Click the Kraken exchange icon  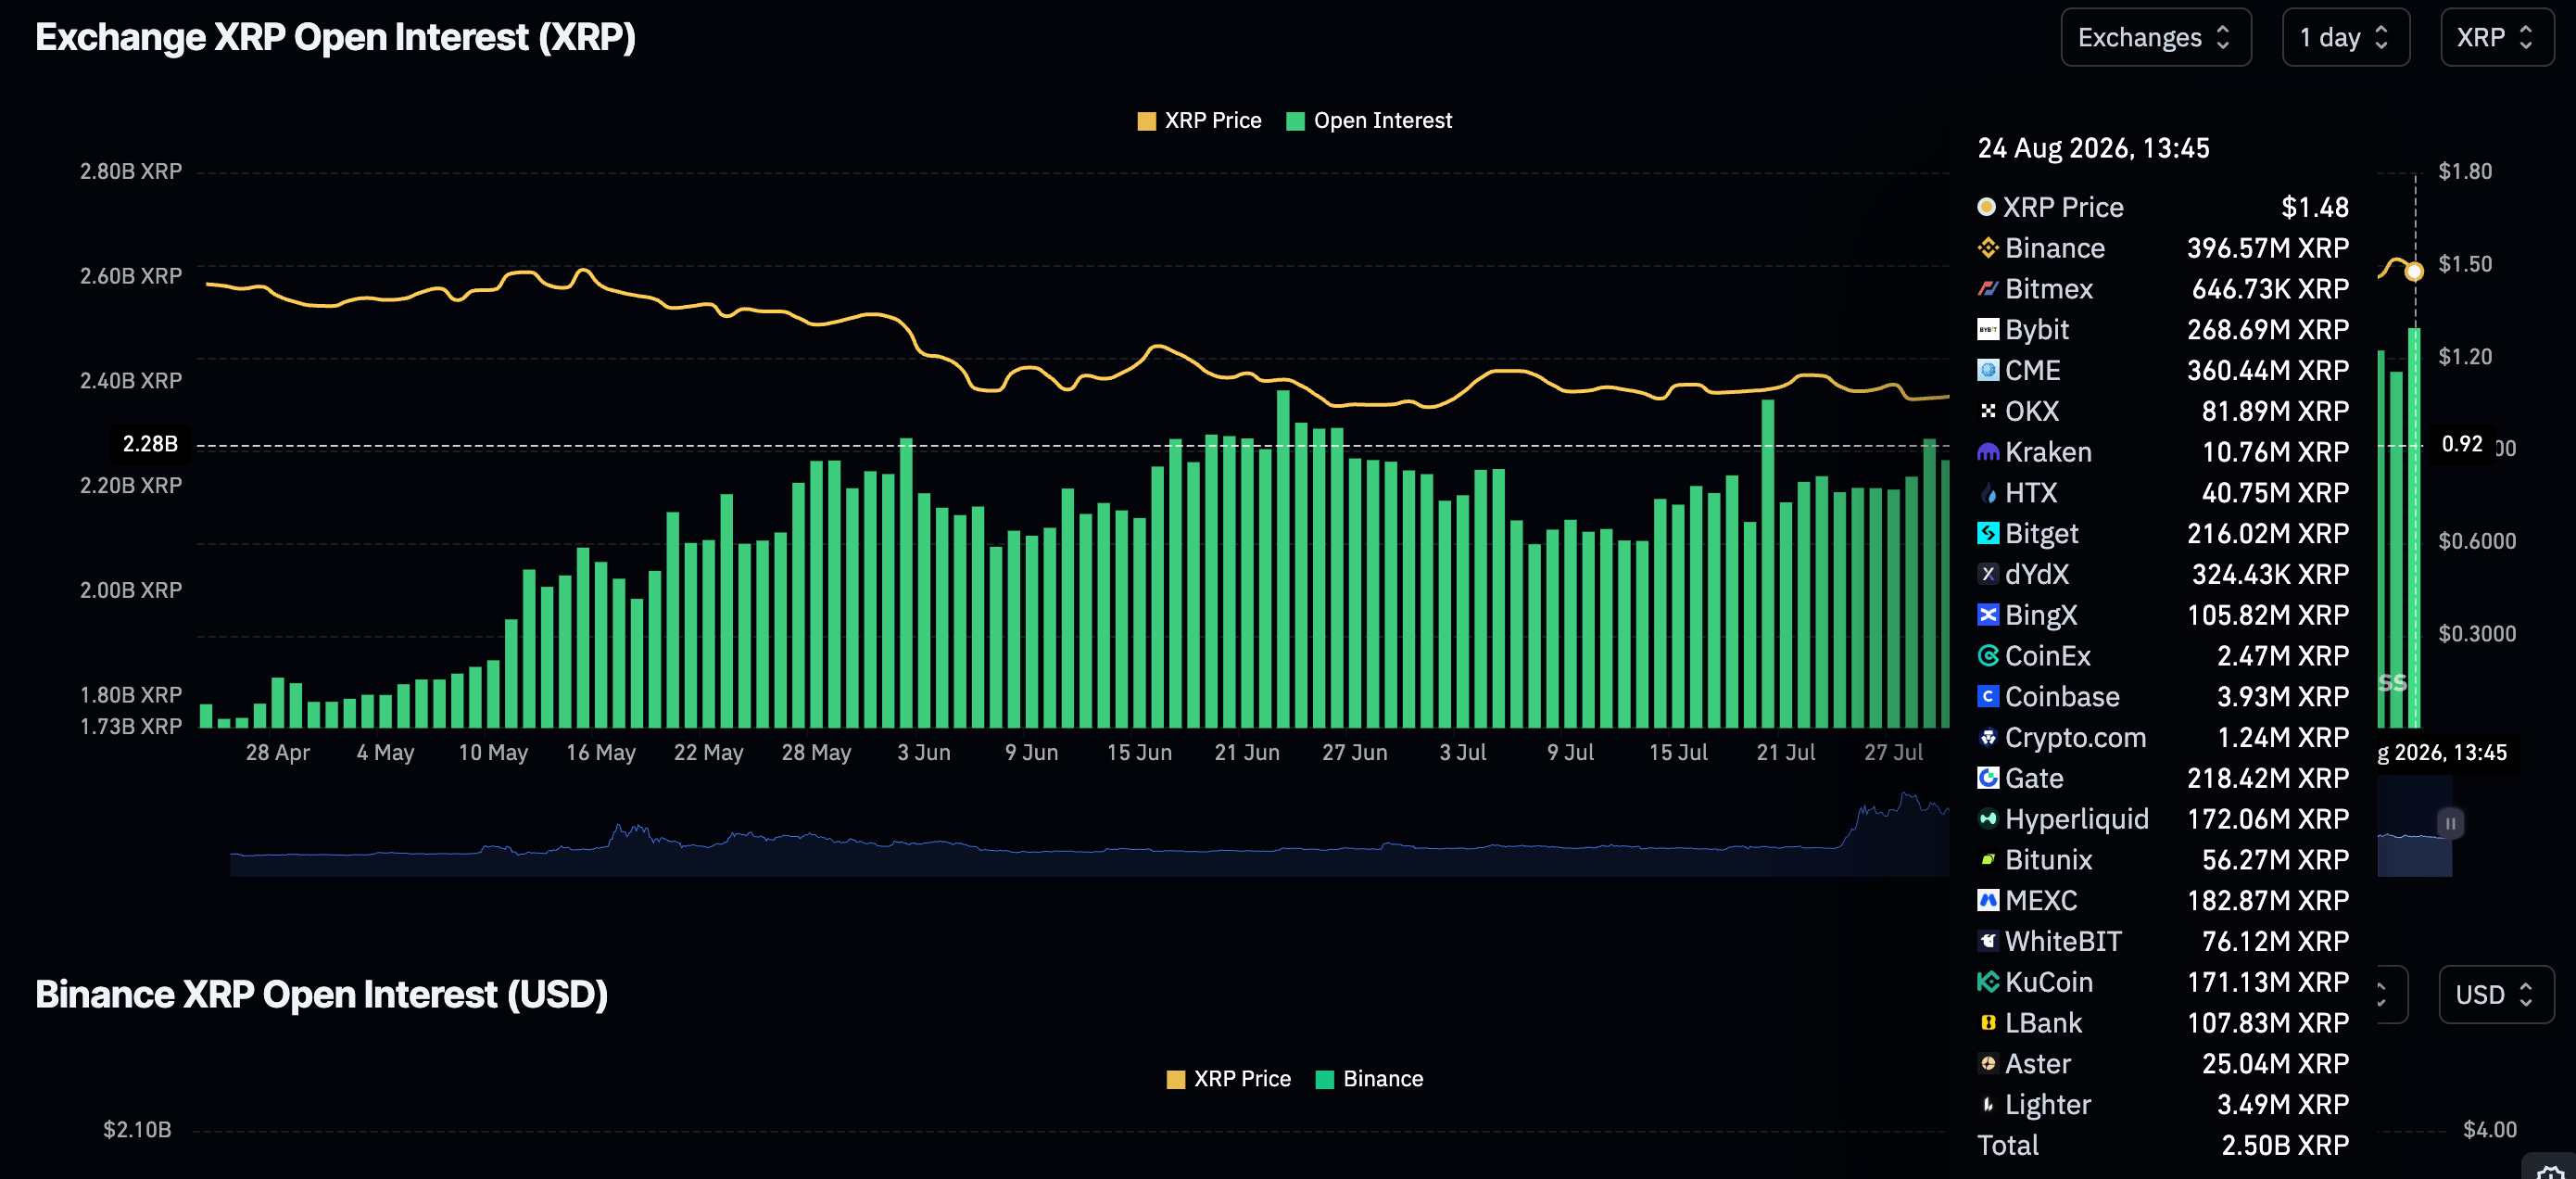coord(1987,452)
